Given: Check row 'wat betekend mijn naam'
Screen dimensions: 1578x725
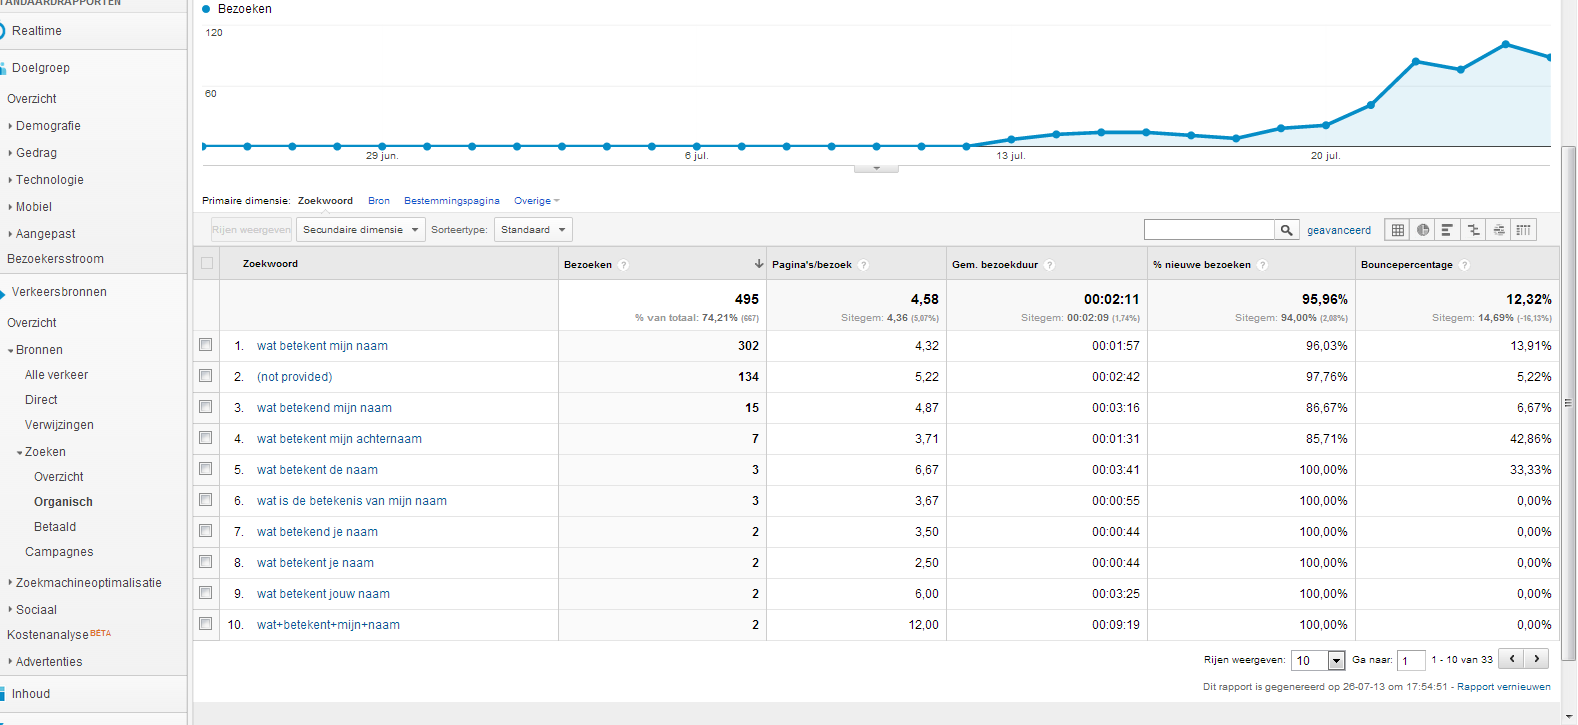Looking at the screenshot, I should (x=206, y=407).
